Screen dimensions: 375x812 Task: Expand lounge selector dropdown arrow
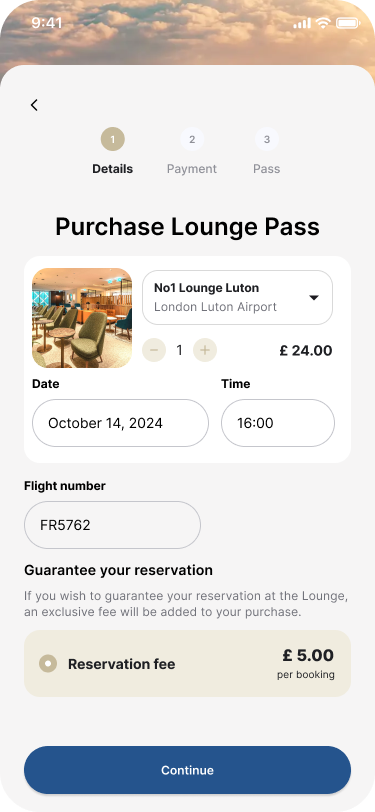pyautogui.click(x=313, y=297)
